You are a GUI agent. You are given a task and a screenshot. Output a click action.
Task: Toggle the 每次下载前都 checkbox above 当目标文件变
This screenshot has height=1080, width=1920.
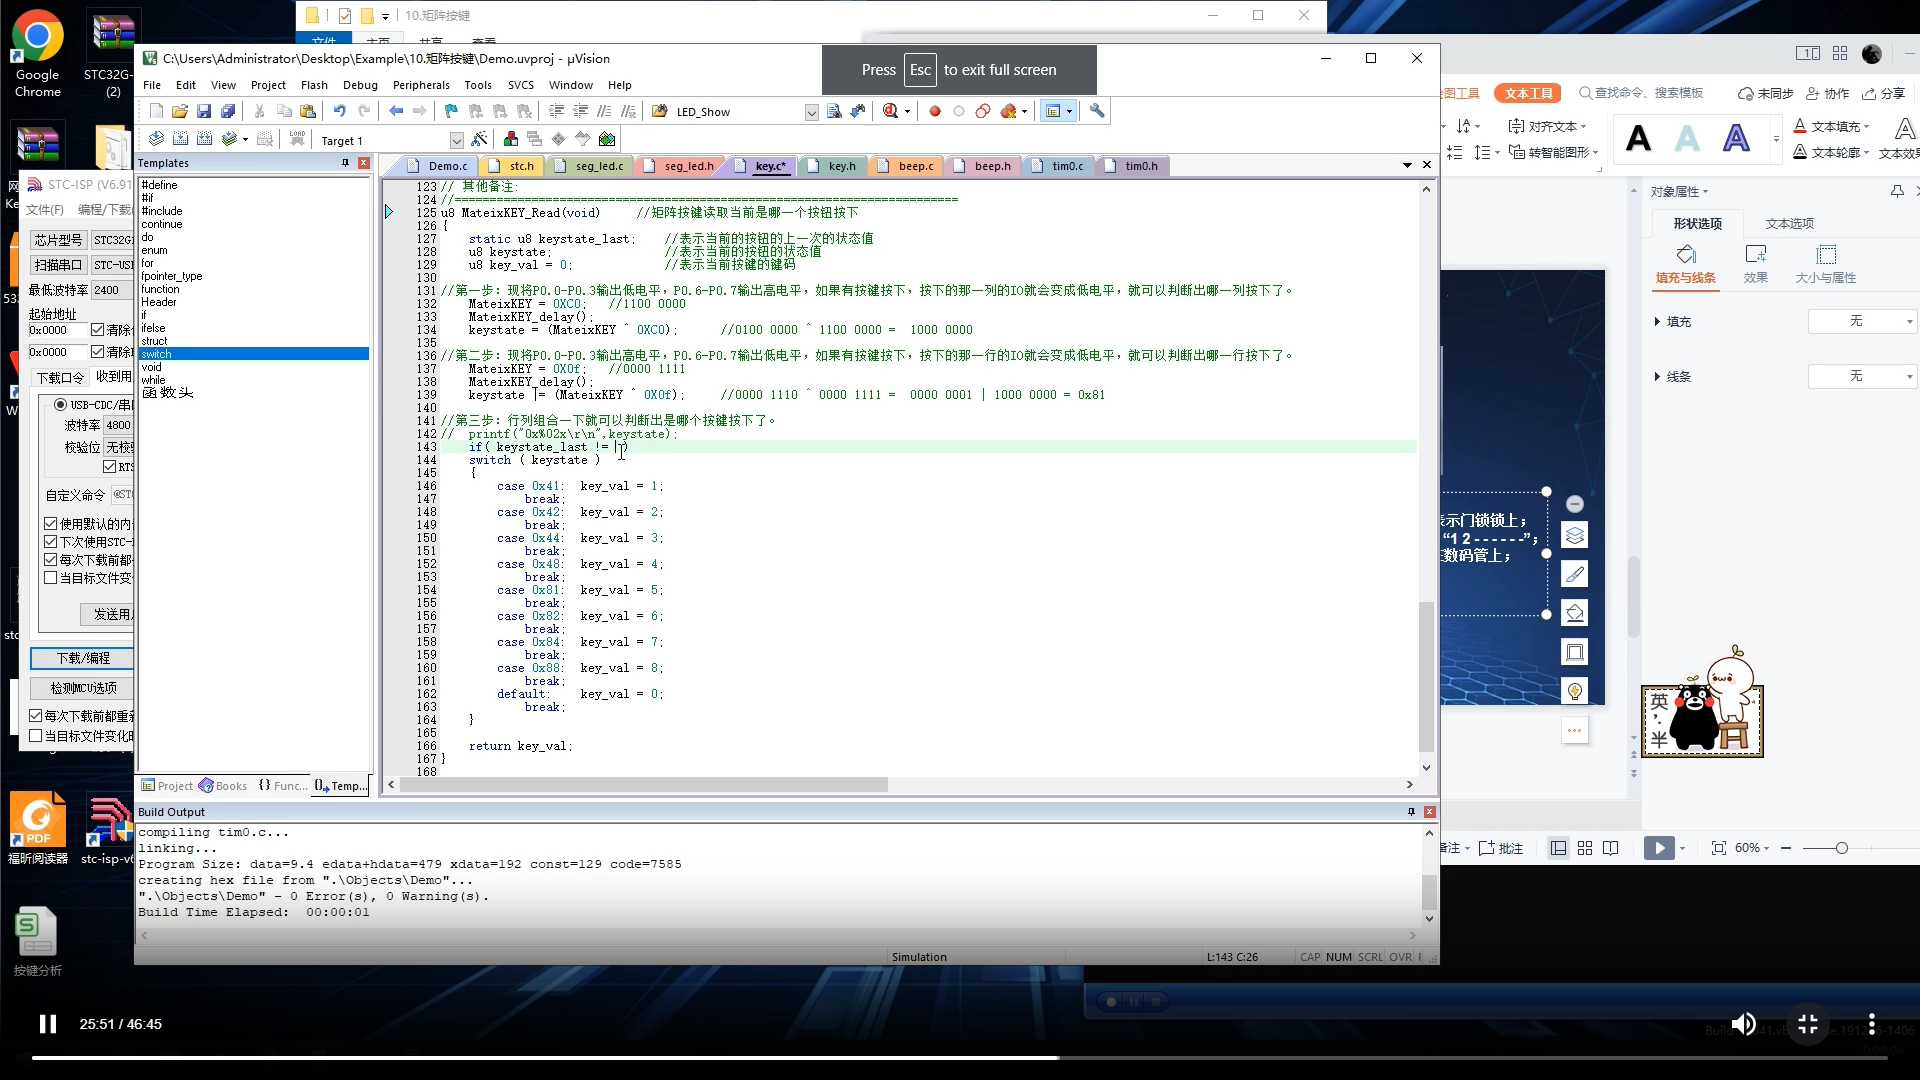[x=51, y=560]
